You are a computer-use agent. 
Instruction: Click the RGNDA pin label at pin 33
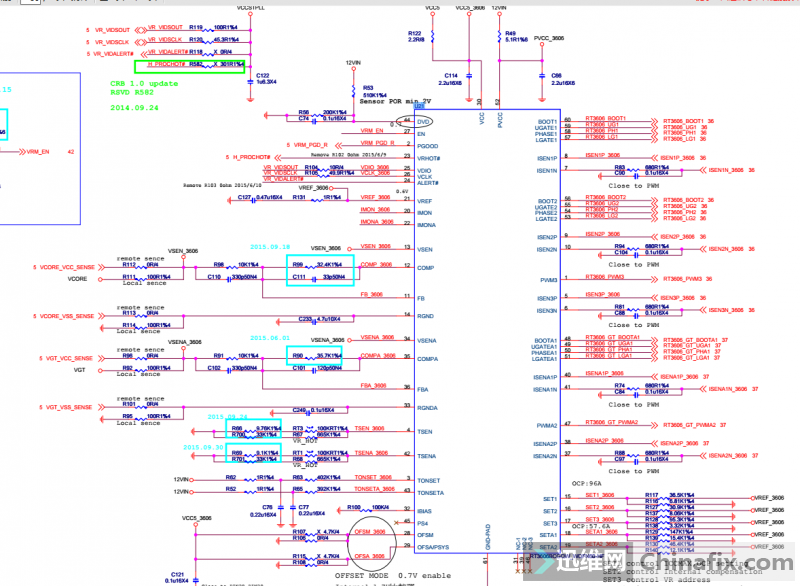click(427, 408)
